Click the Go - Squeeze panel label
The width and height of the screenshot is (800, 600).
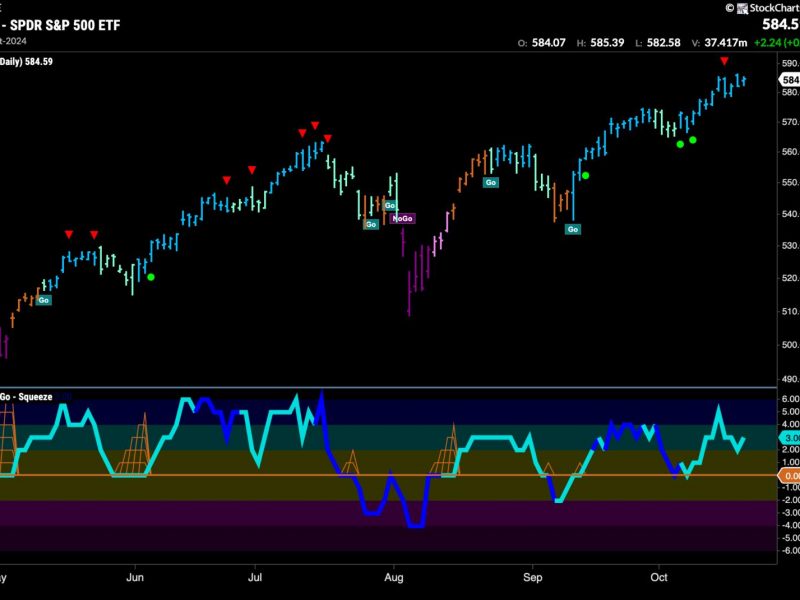(26, 397)
